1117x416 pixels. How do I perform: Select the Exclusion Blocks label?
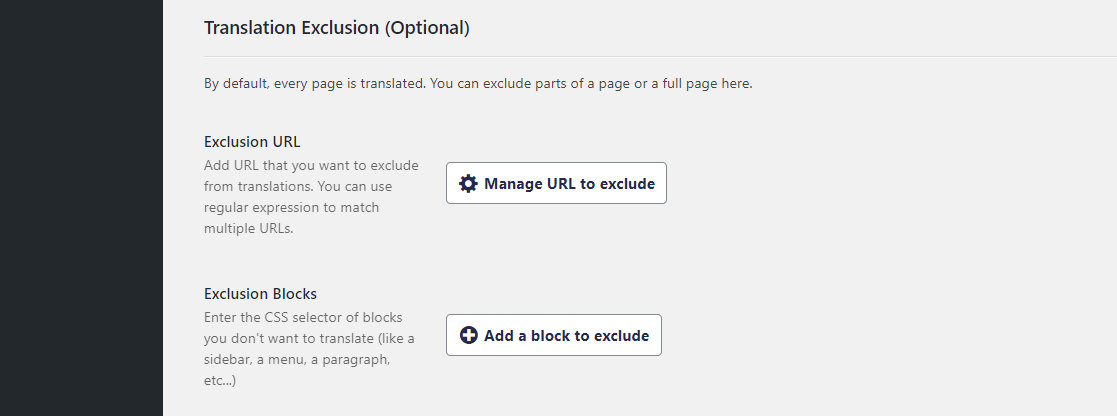click(260, 294)
